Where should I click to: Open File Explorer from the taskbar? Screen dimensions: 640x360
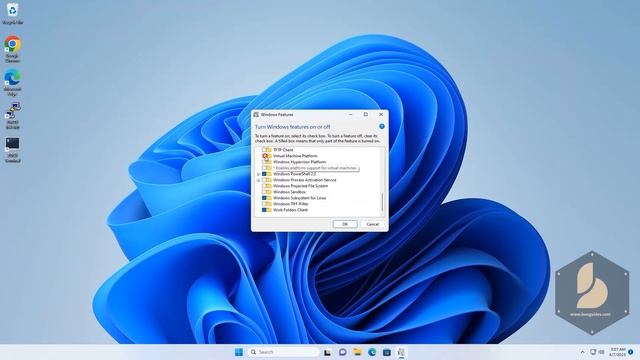click(x=357, y=352)
